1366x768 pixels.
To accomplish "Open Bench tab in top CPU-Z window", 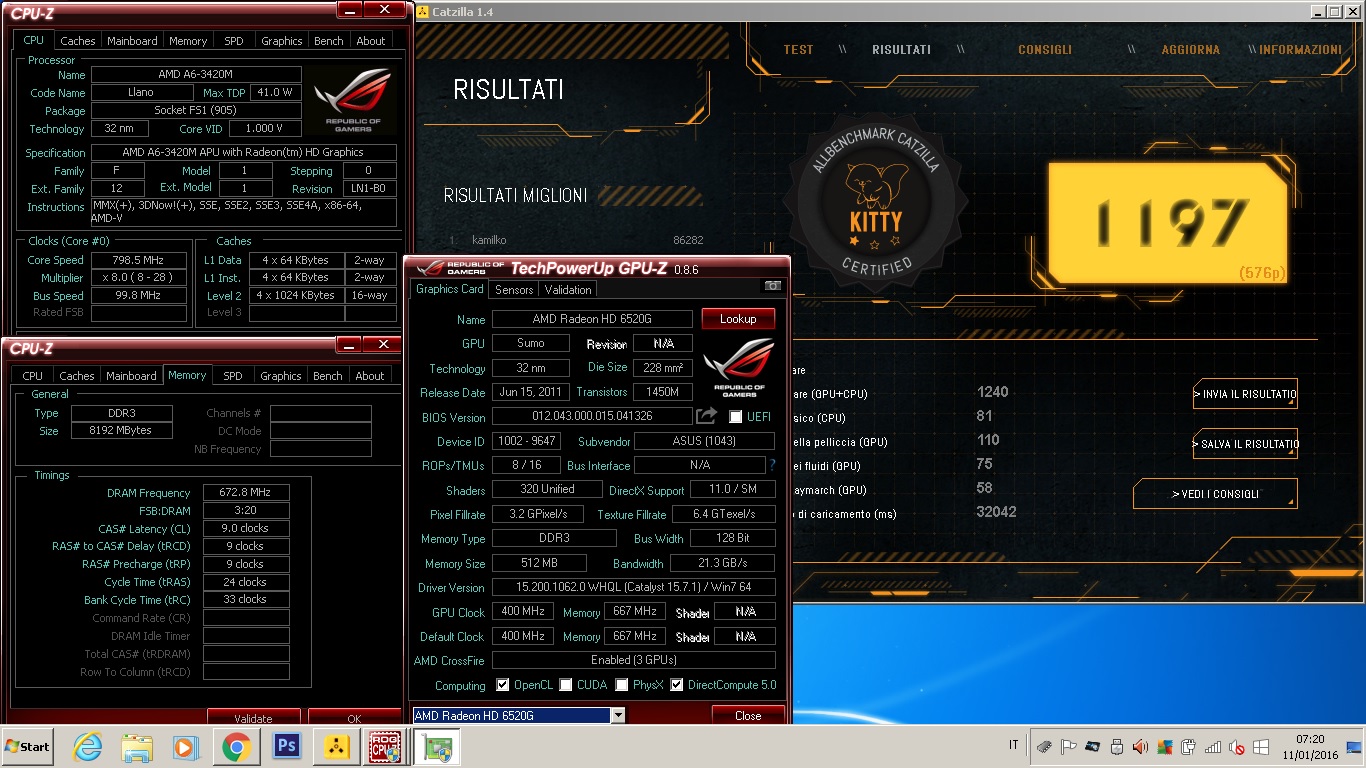I will click(329, 41).
